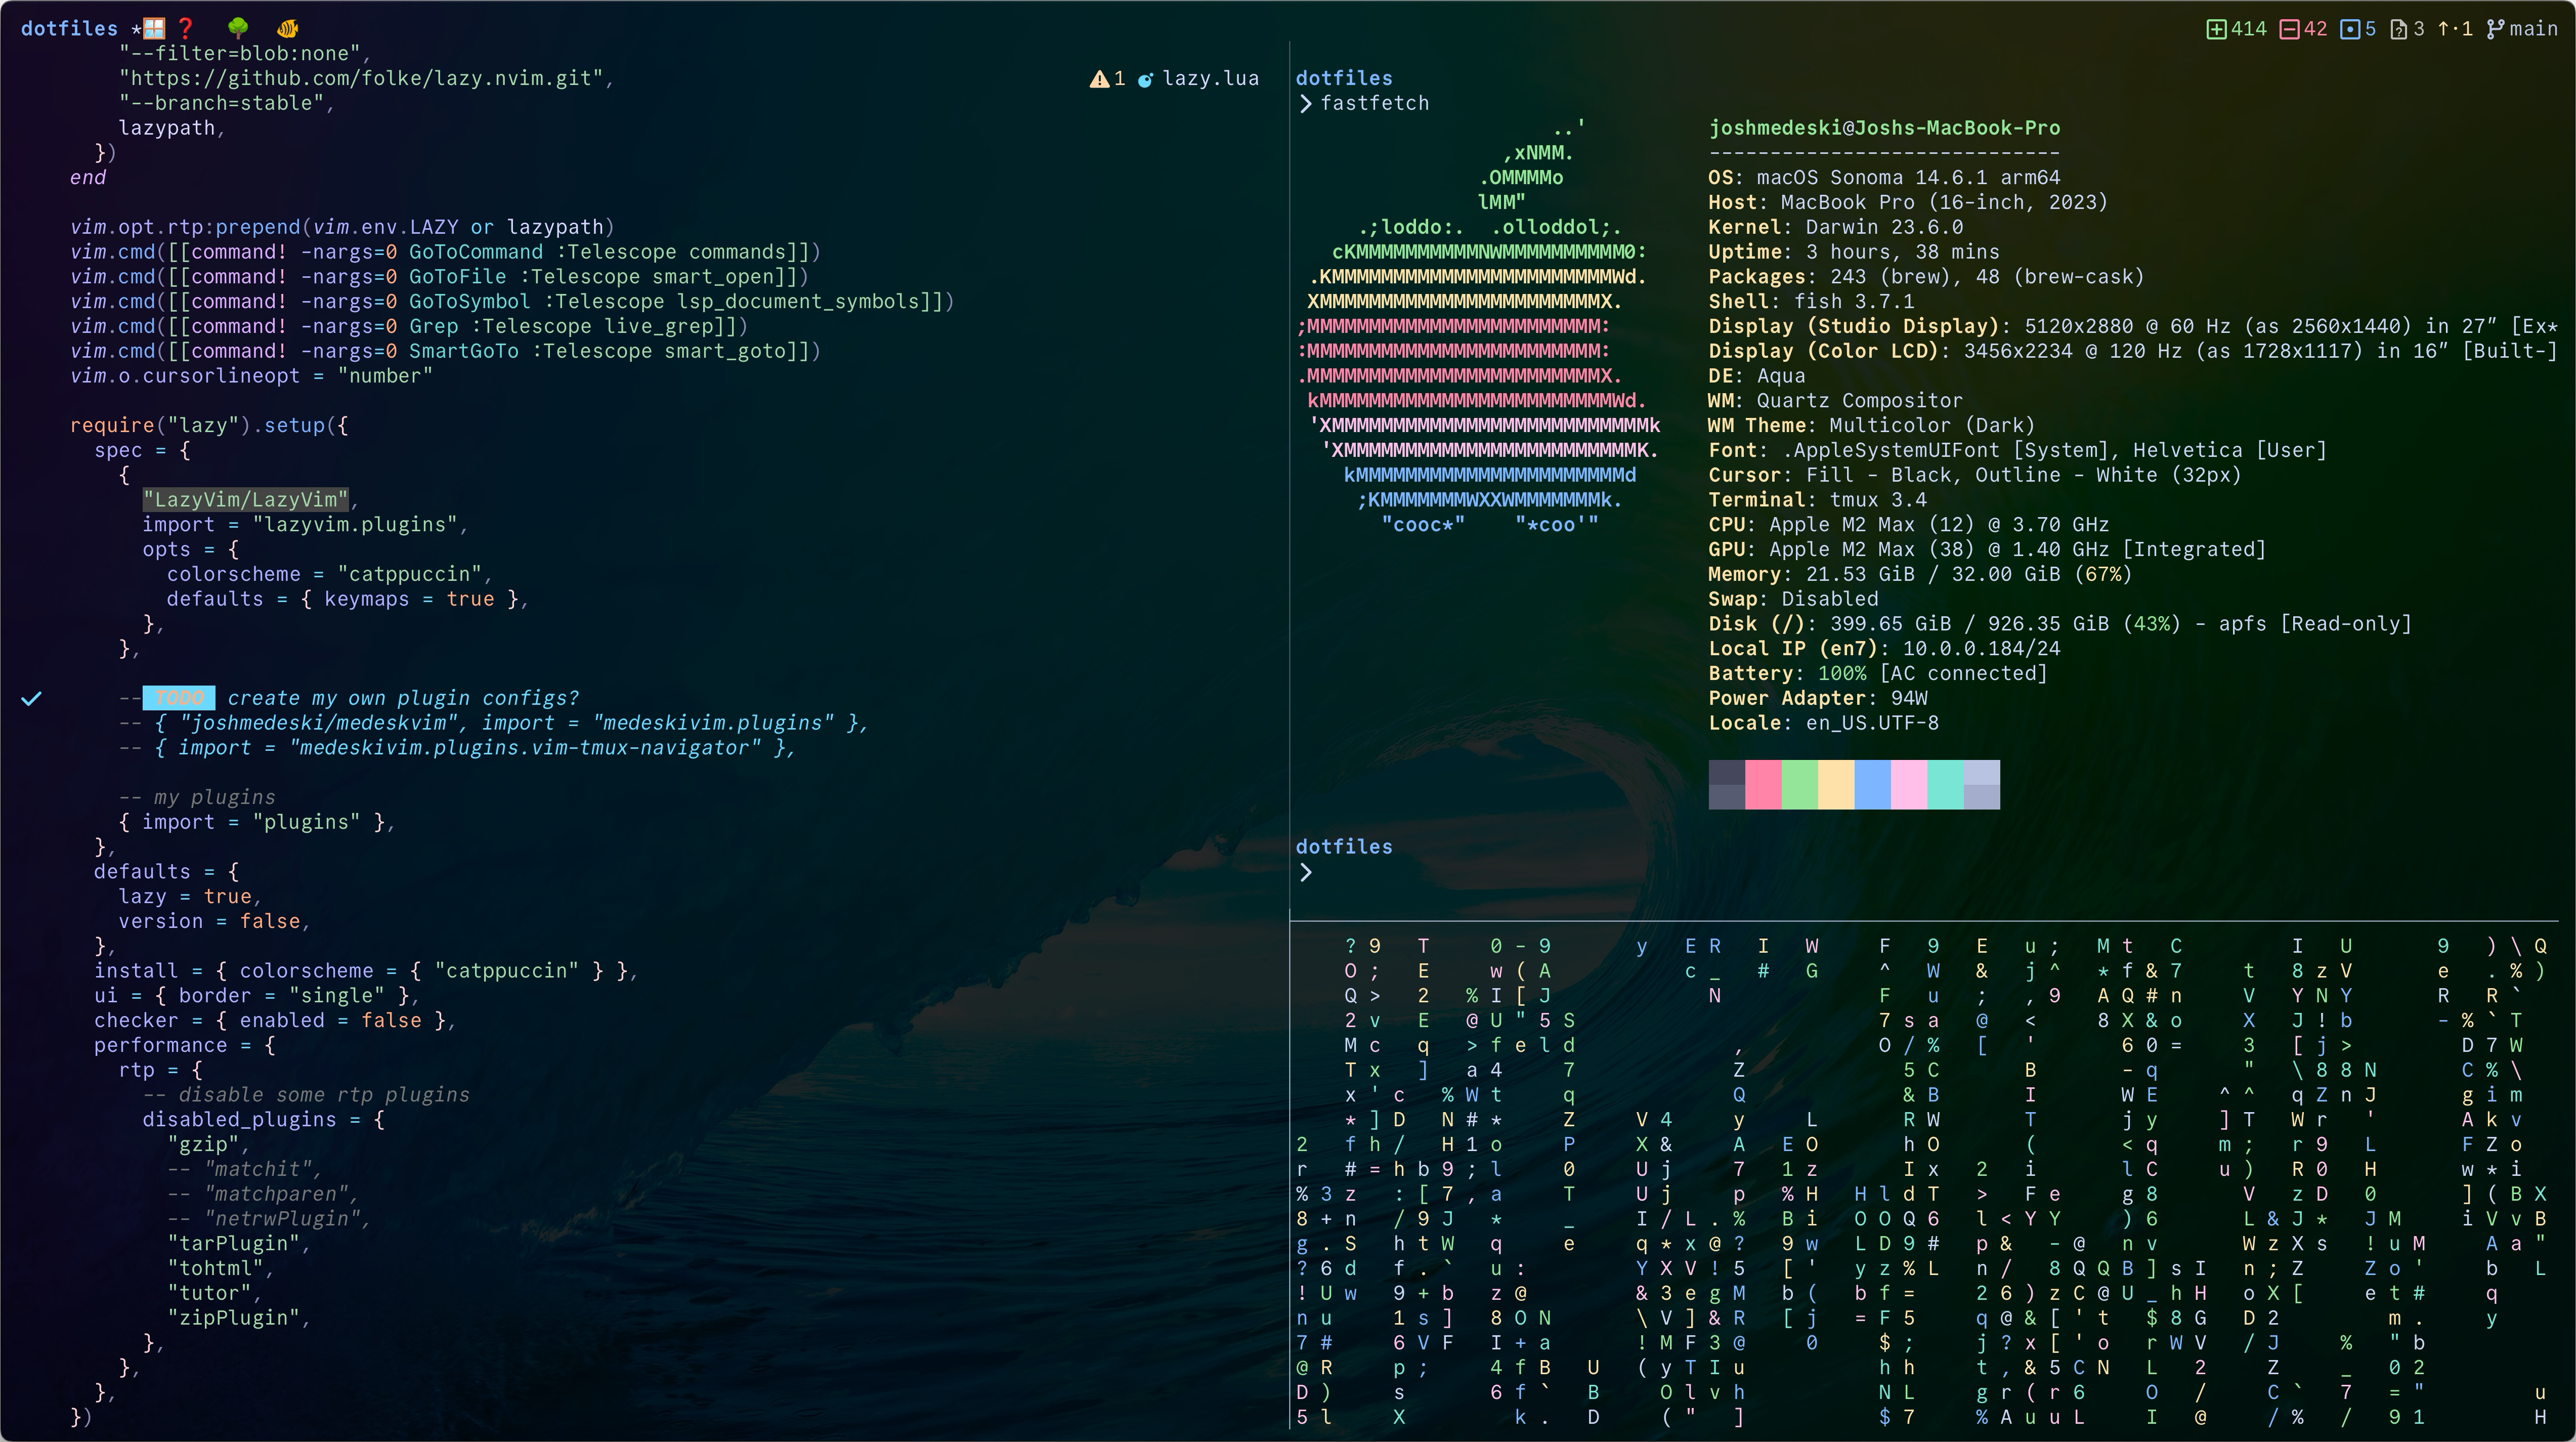The image size is (2576, 1442).
Task: Click the Memory usage line
Action: point(1920,574)
